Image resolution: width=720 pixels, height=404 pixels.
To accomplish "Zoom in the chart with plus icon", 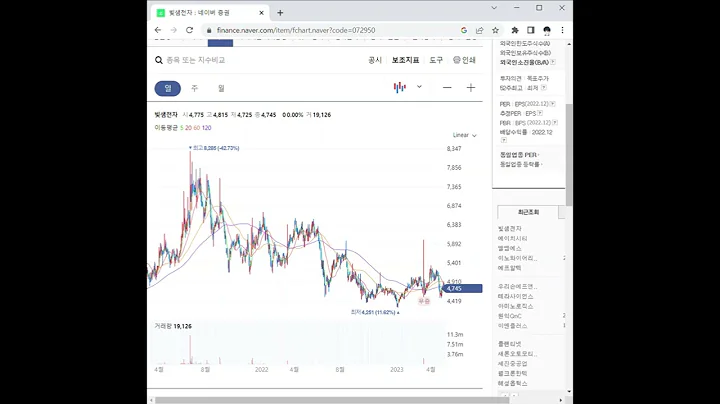I will (x=471, y=88).
